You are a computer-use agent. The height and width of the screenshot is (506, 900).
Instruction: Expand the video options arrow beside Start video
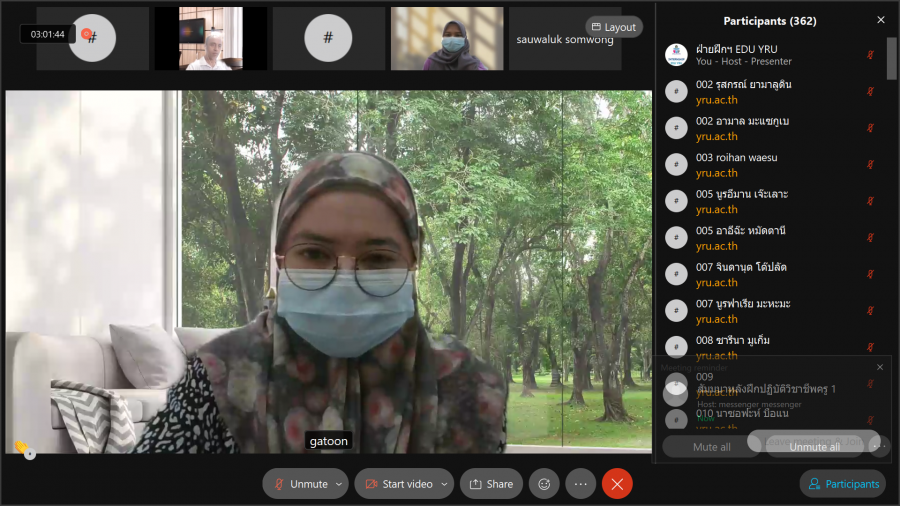(x=444, y=484)
